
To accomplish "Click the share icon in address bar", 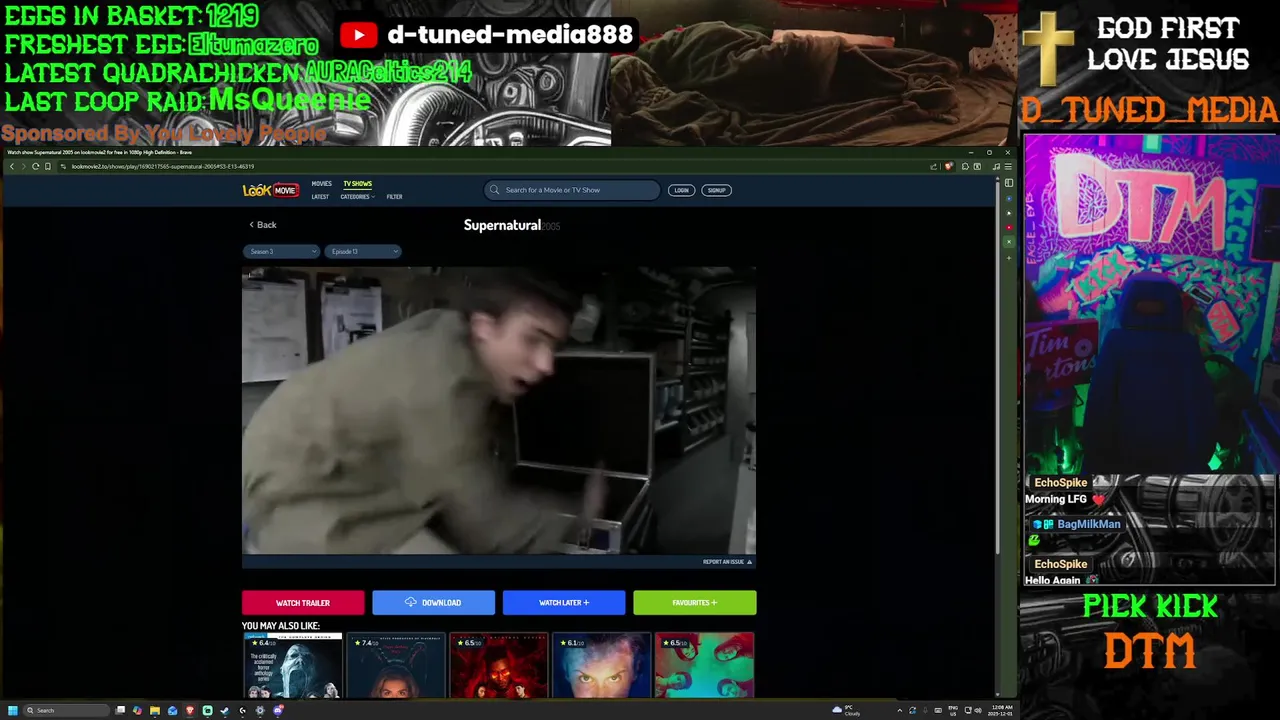I will 933,166.
